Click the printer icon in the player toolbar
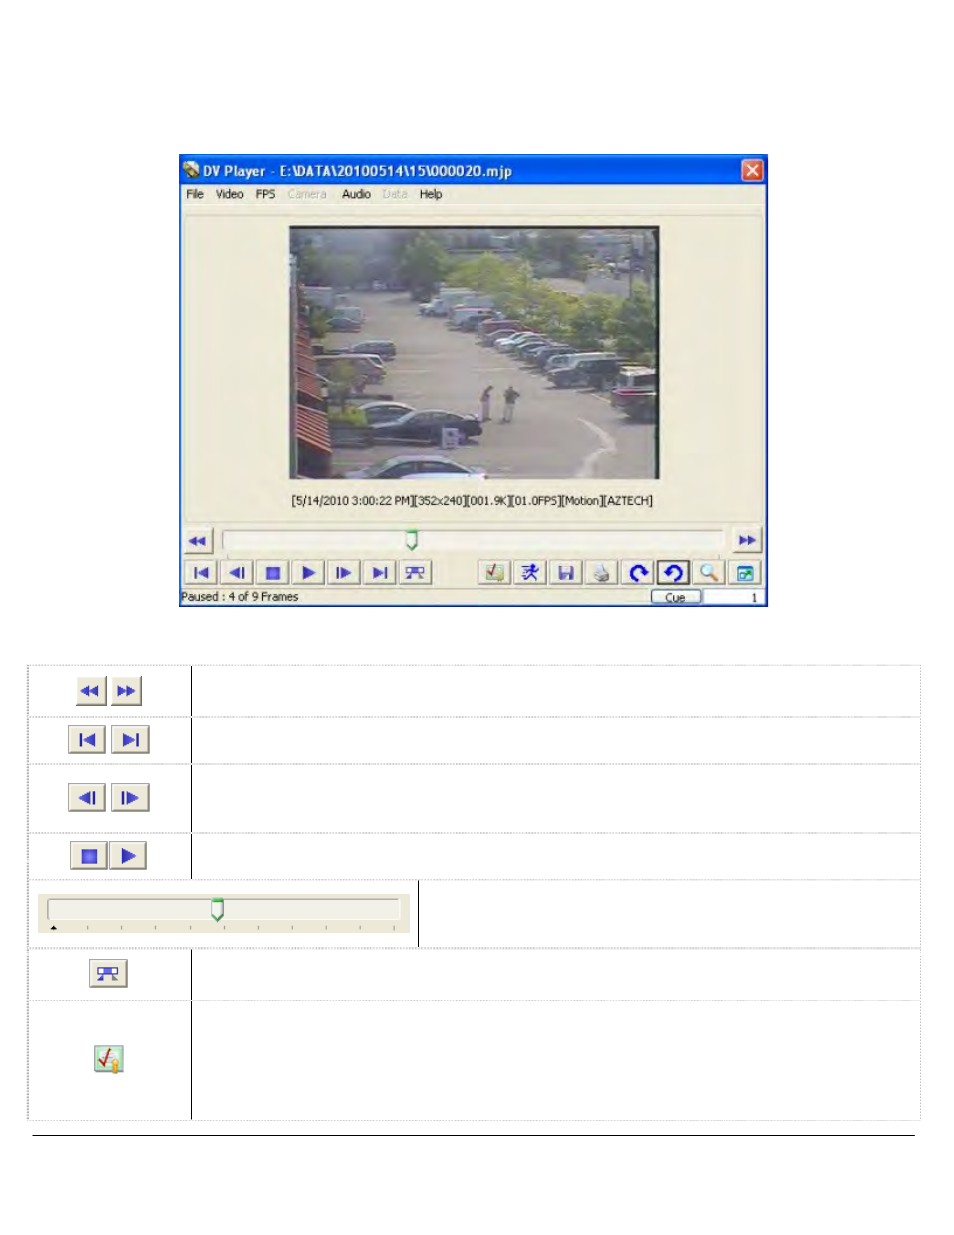 point(601,573)
